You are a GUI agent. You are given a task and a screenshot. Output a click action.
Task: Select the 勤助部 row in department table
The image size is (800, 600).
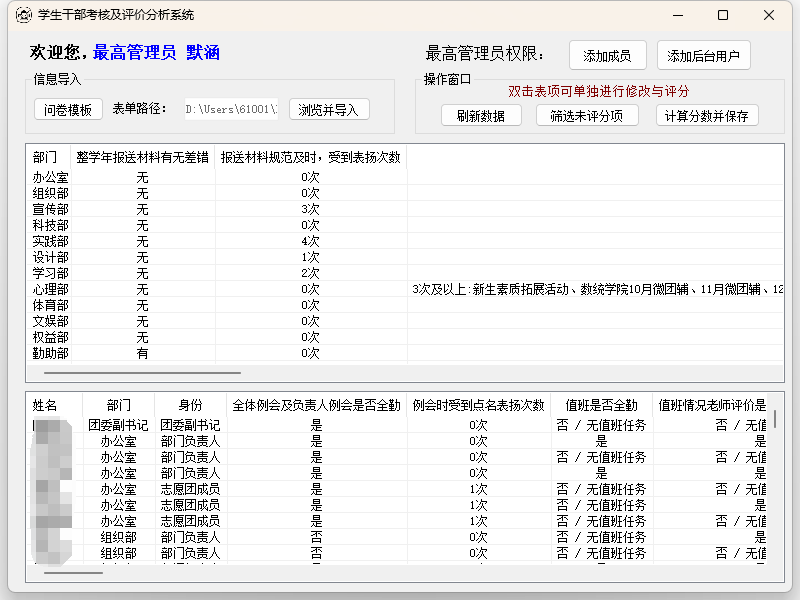pos(50,353)
